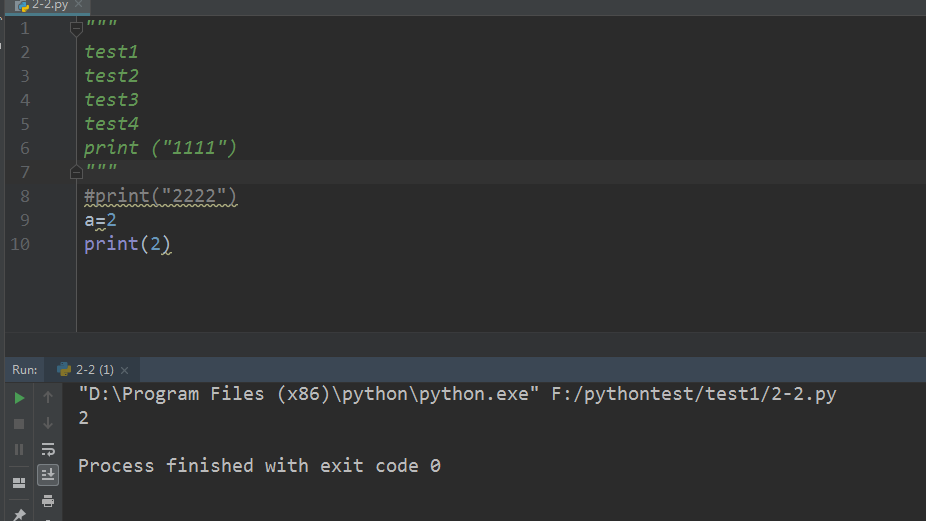Toggle soft-wrap in run console
The image size is (926, 521).
pyautogui.click(x=48, y=450)
